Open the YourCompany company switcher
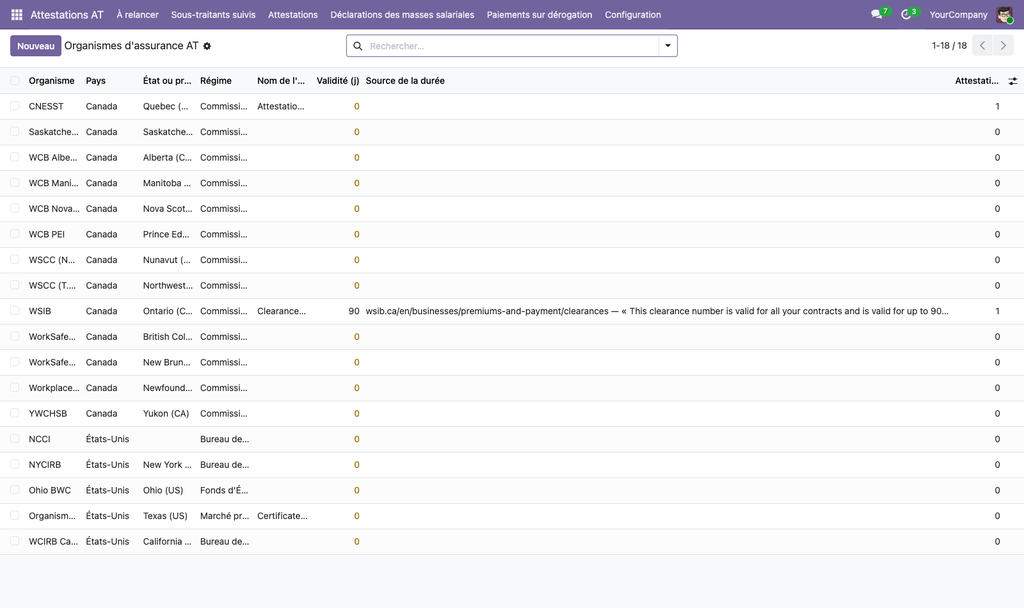The image size is (1024, 608). (x=958, y=14)
